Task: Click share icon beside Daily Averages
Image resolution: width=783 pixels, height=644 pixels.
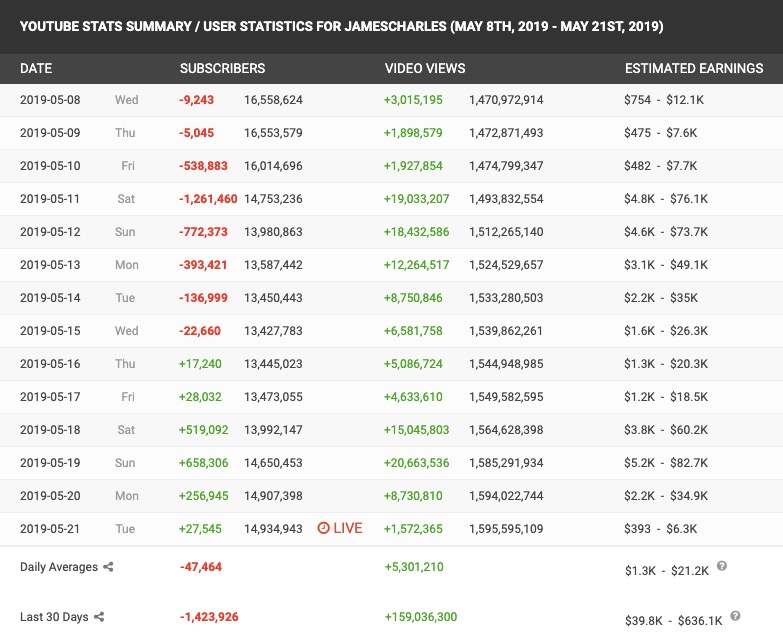Action: (108, 567)
